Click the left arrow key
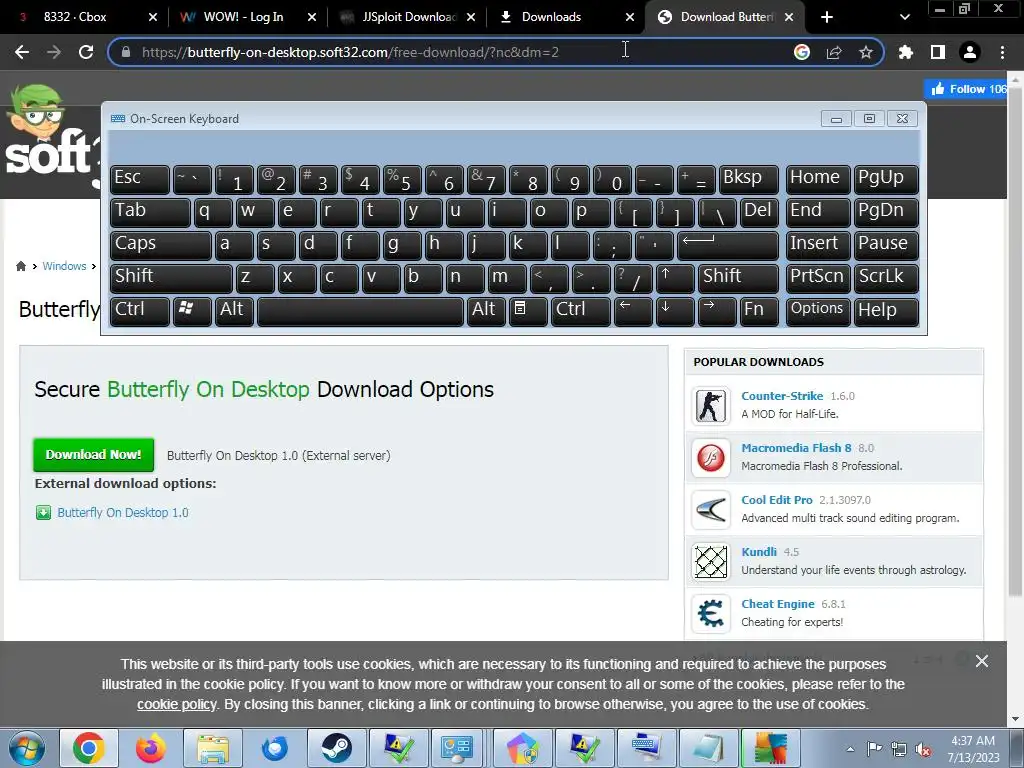The image size is (1024, 768). click(x=633, y=312)
